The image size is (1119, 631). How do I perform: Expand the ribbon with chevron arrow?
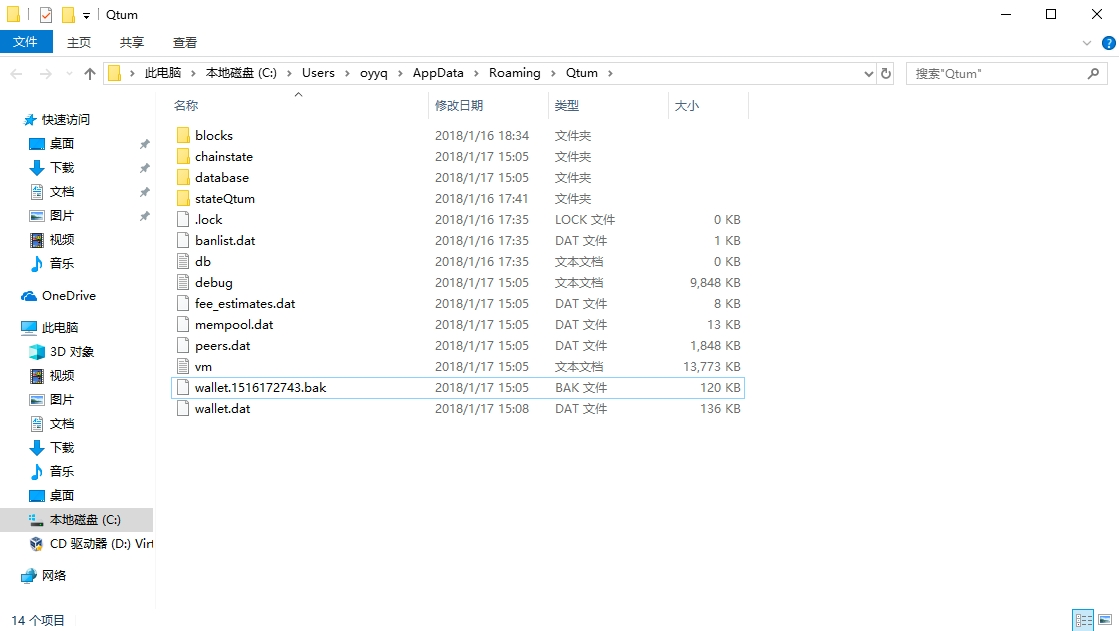tap(1087, 43)
